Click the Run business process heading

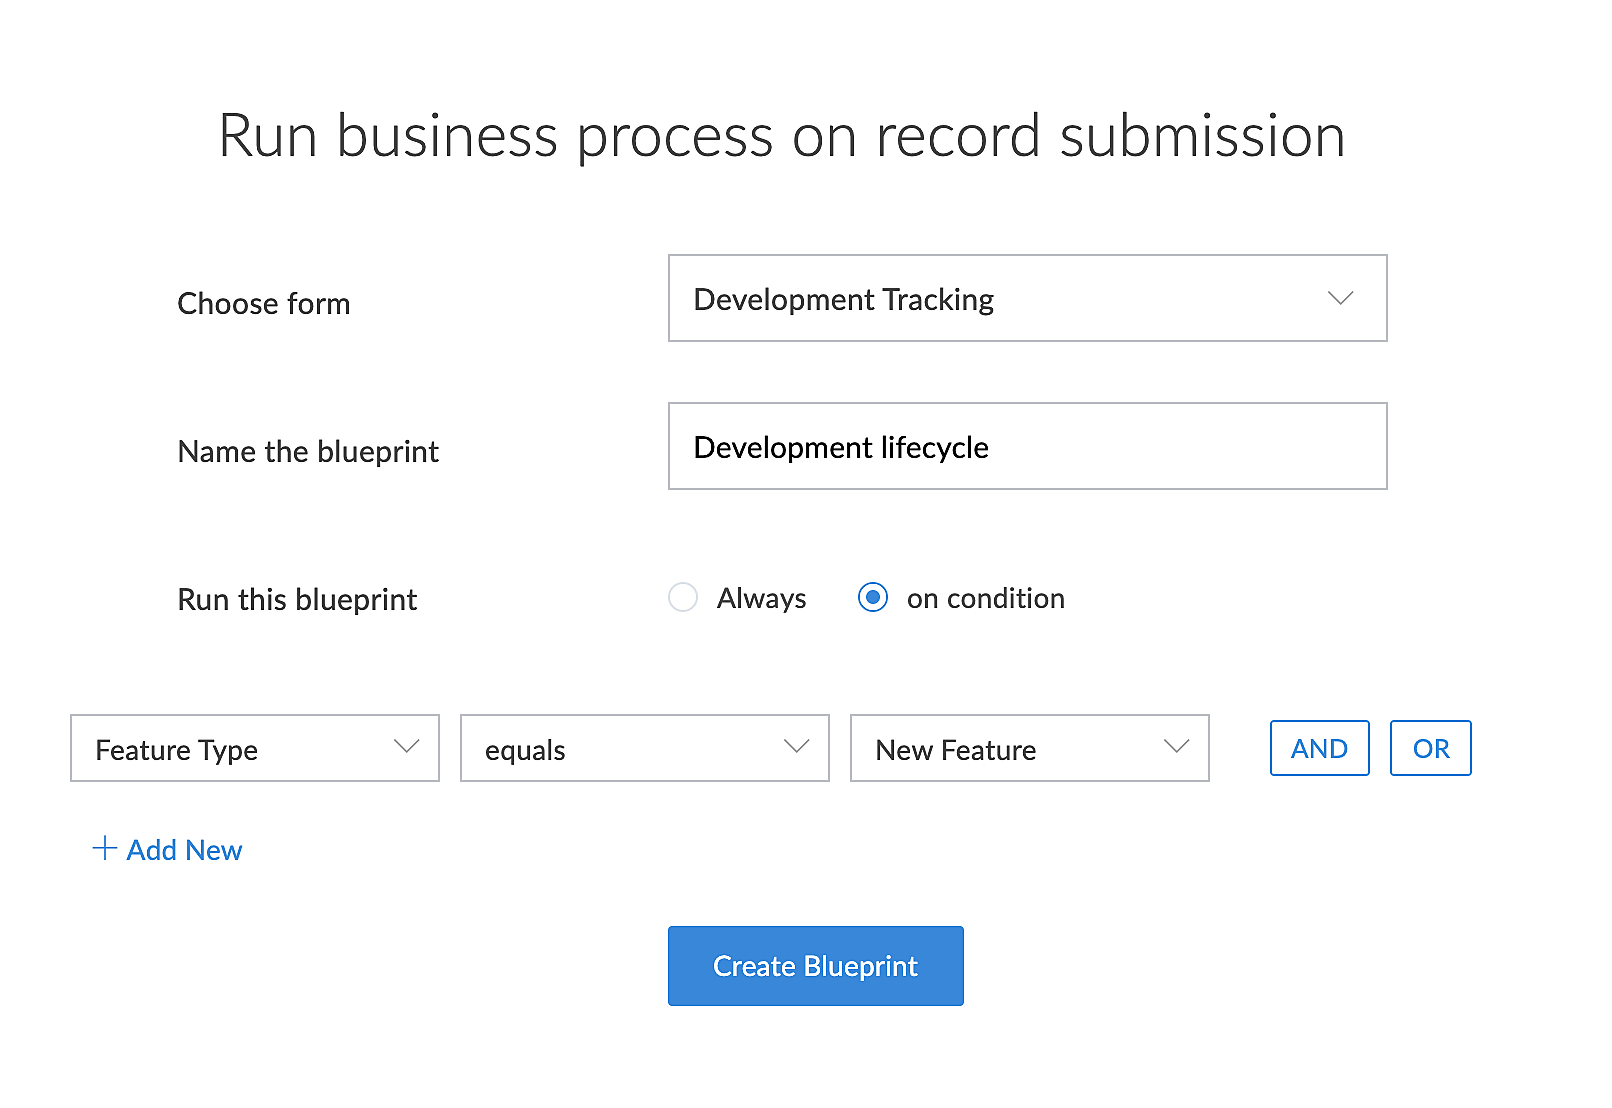(x=781, y=136)
